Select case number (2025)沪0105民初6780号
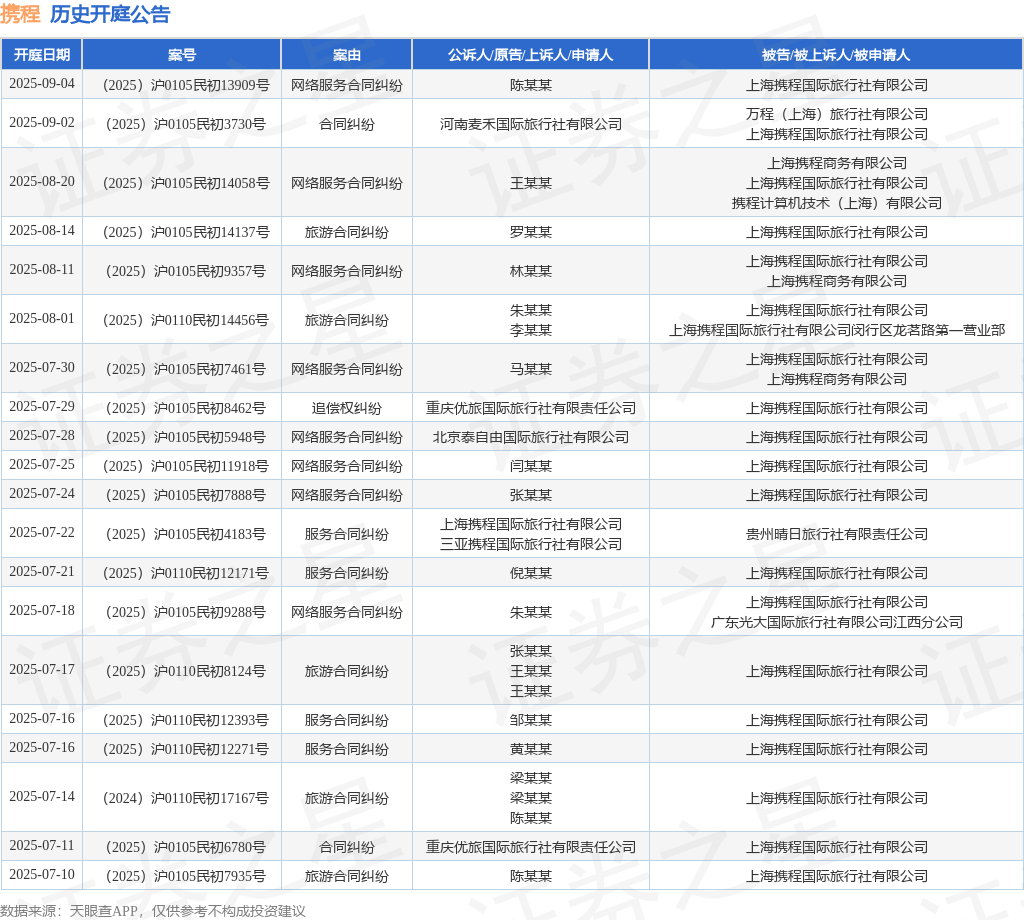 [x=186, y=847]
